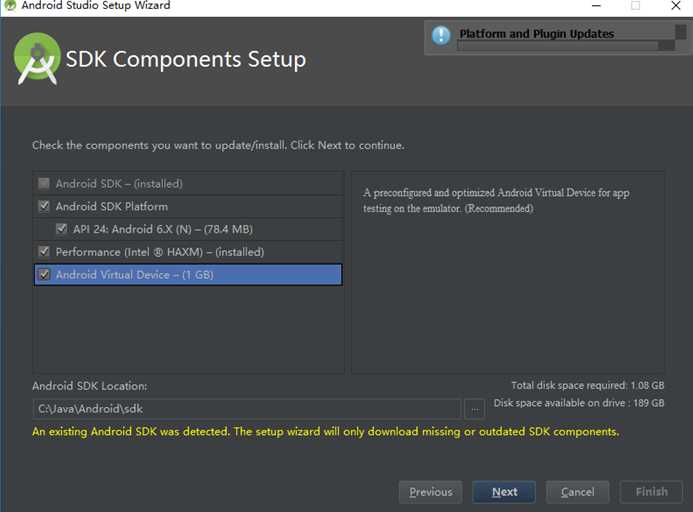Screen dimensions: 693x512
Task: Minimize the Setup Wizard window
Action: (596, 6)
